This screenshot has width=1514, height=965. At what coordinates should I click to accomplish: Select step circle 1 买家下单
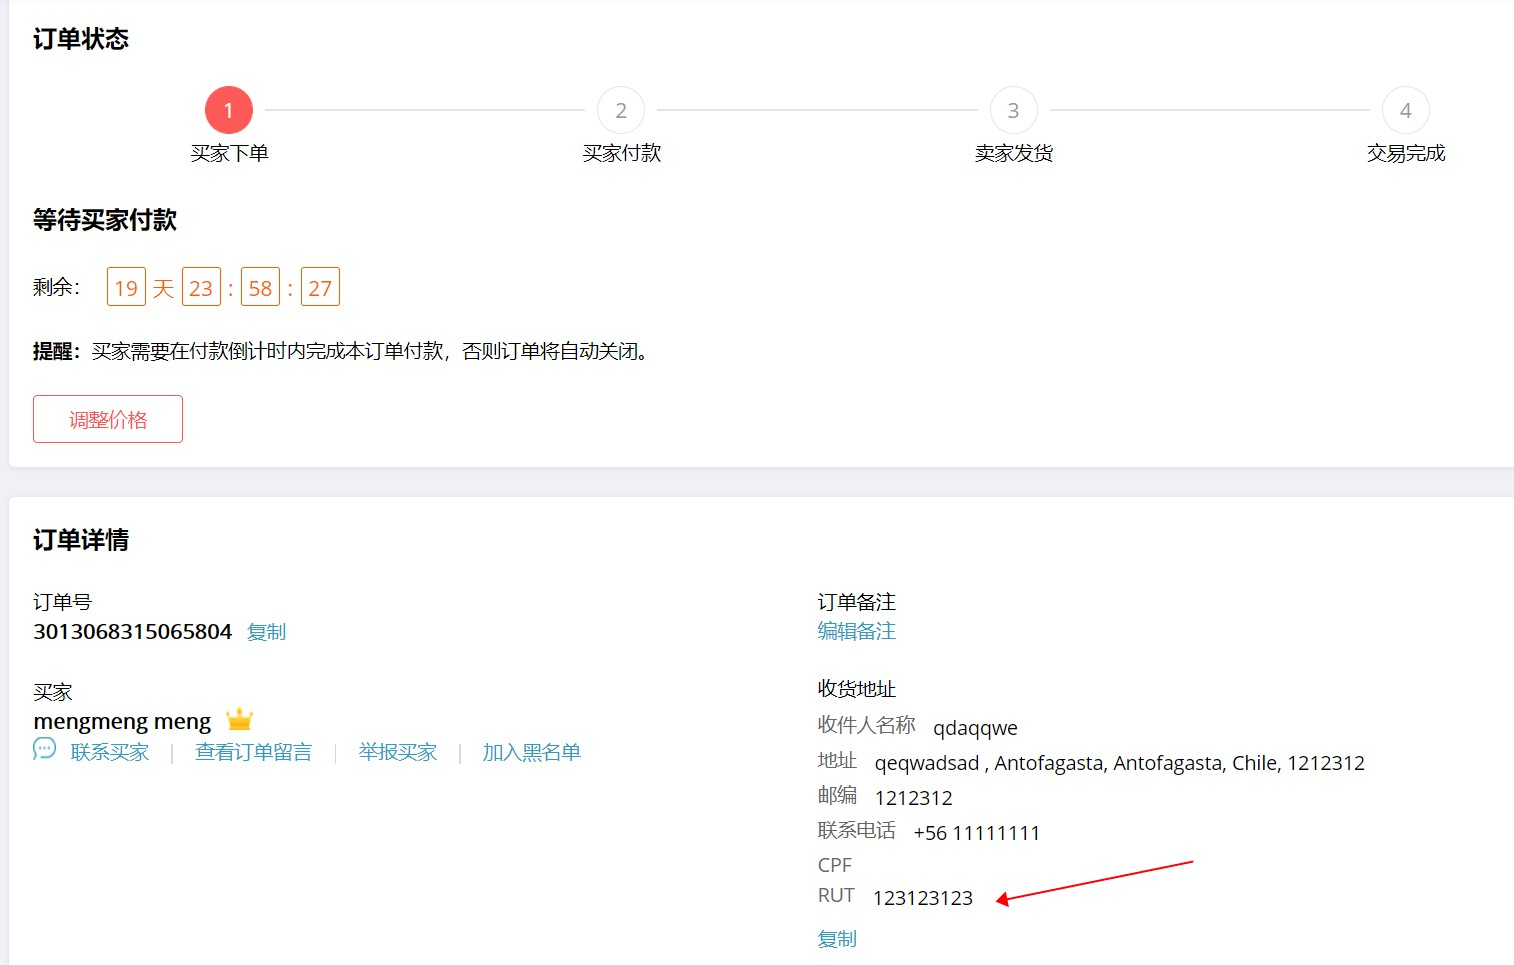(x=228, y=110)
